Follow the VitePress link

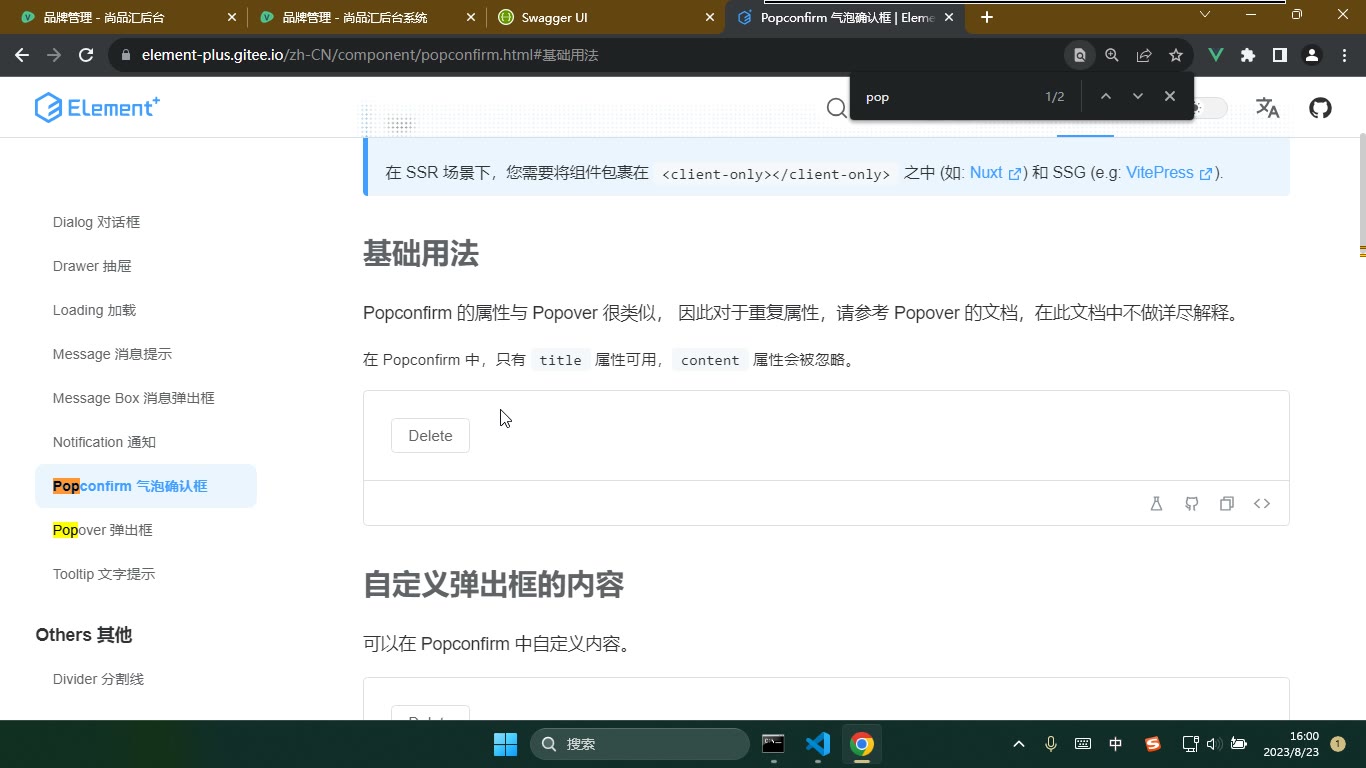pyautogui.click(x=1169, y=172)
